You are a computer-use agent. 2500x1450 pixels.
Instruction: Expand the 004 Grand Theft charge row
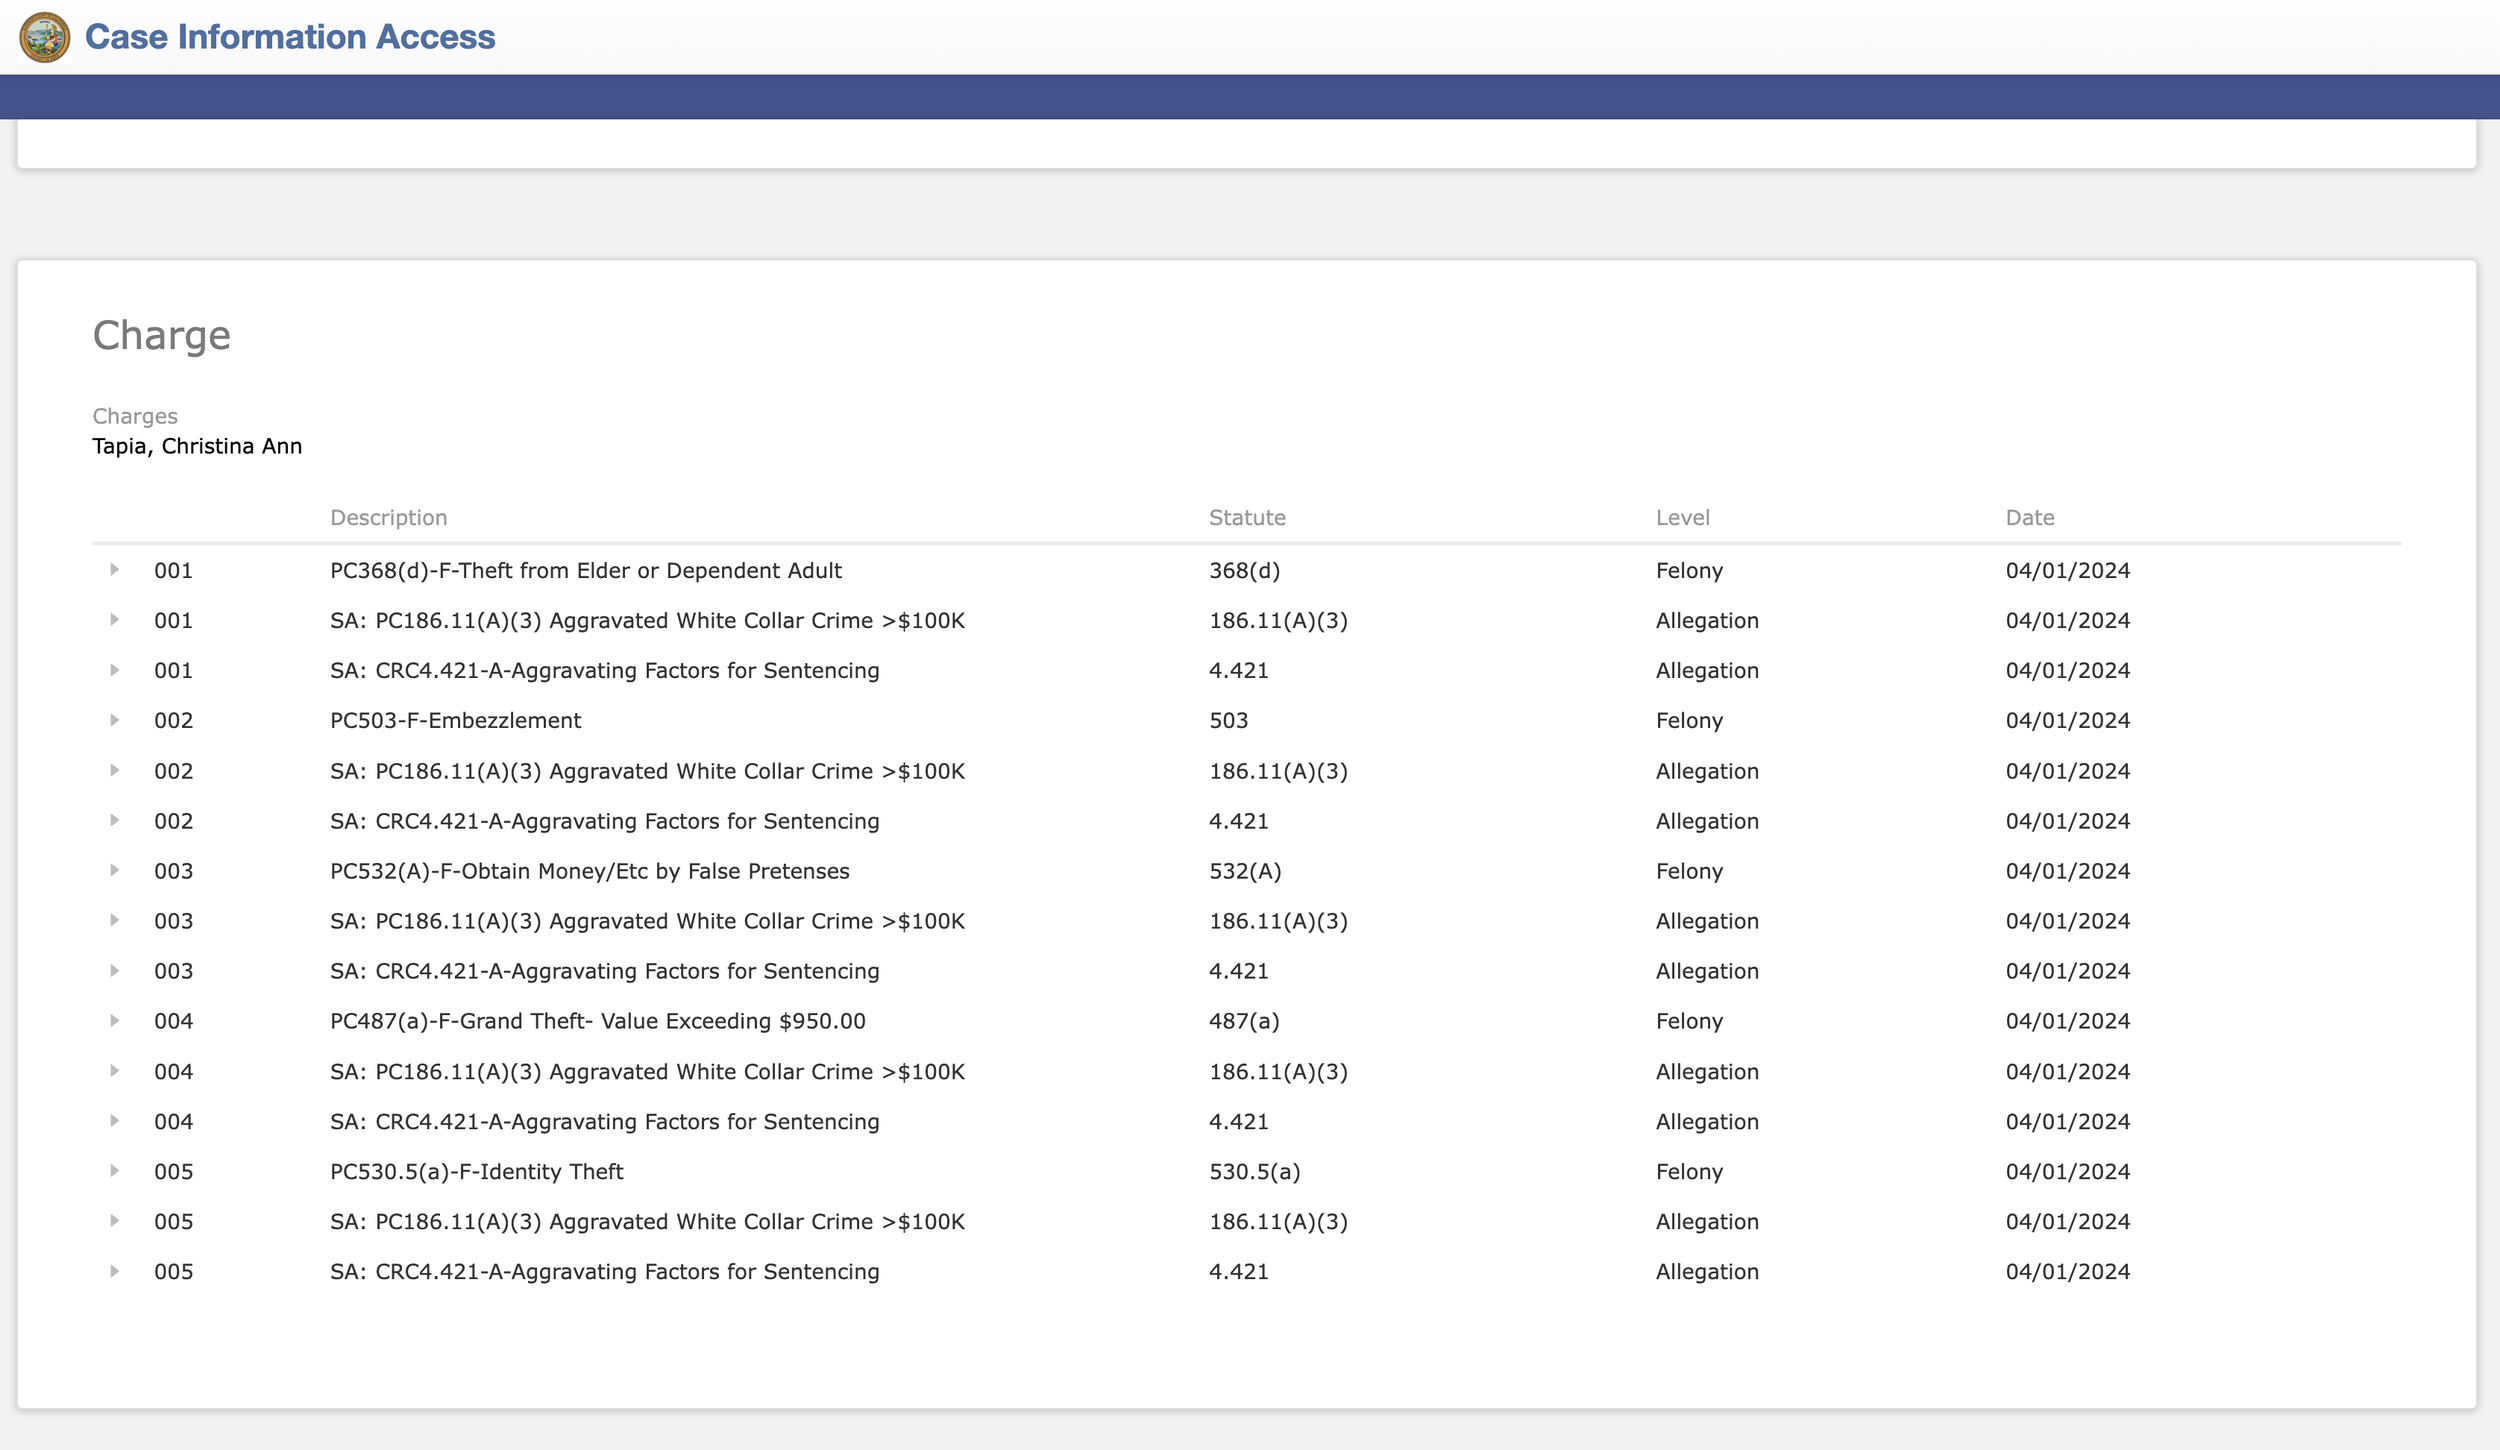(x=115, y=1021)
